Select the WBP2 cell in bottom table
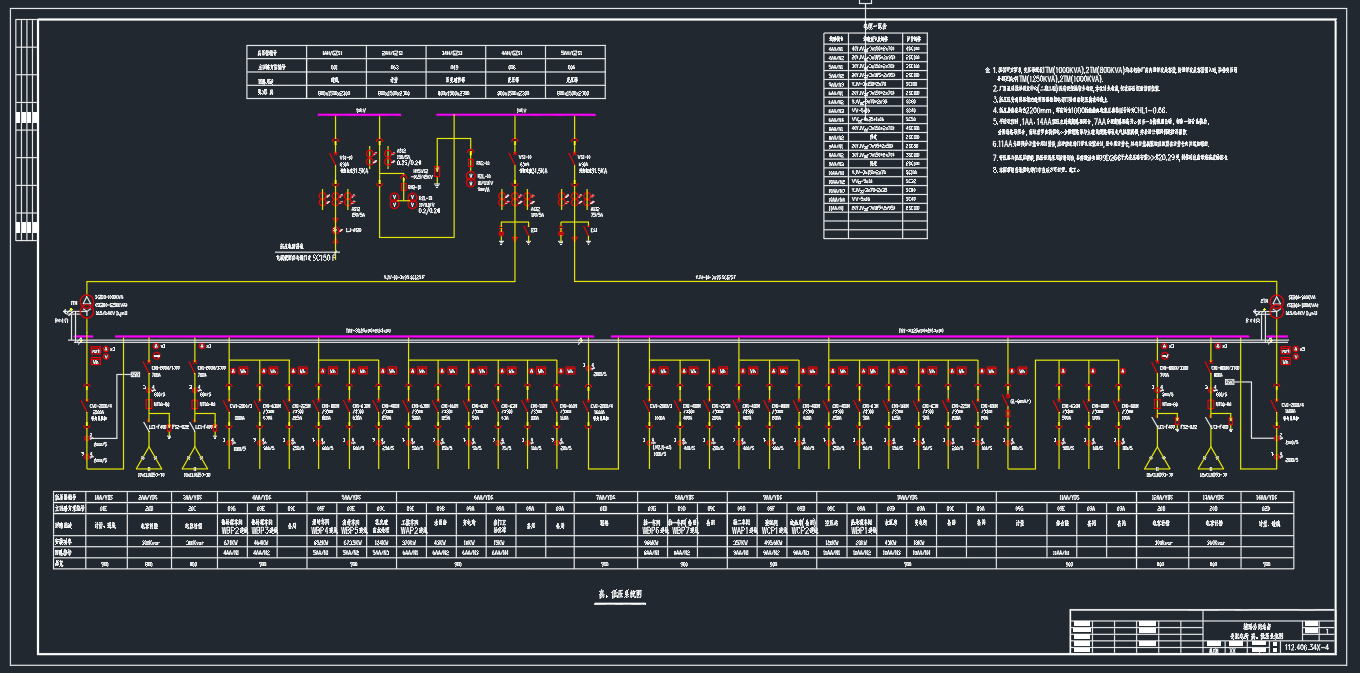Screen dimensions: 1360x673 (233, 530)
